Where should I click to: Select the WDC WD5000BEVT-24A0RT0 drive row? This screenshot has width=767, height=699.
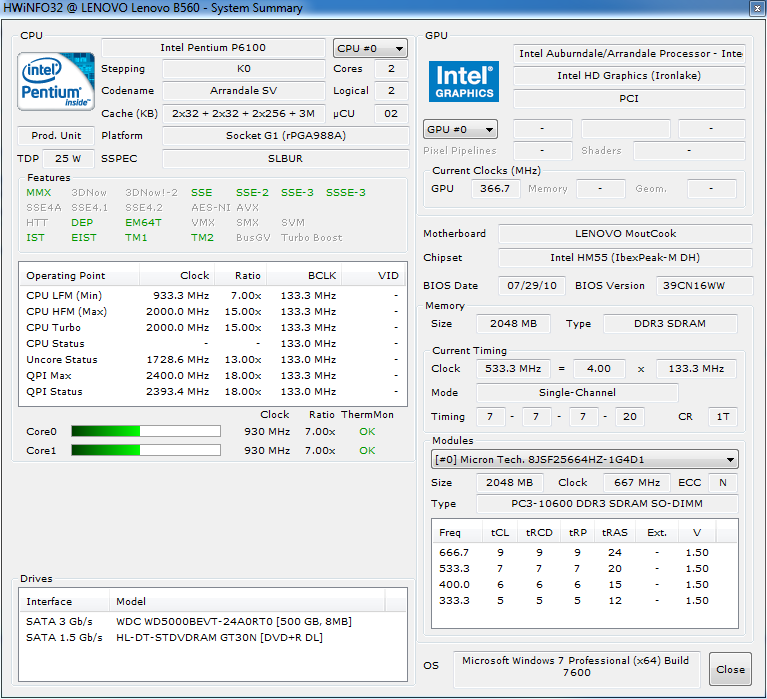[x=213, y=621]
